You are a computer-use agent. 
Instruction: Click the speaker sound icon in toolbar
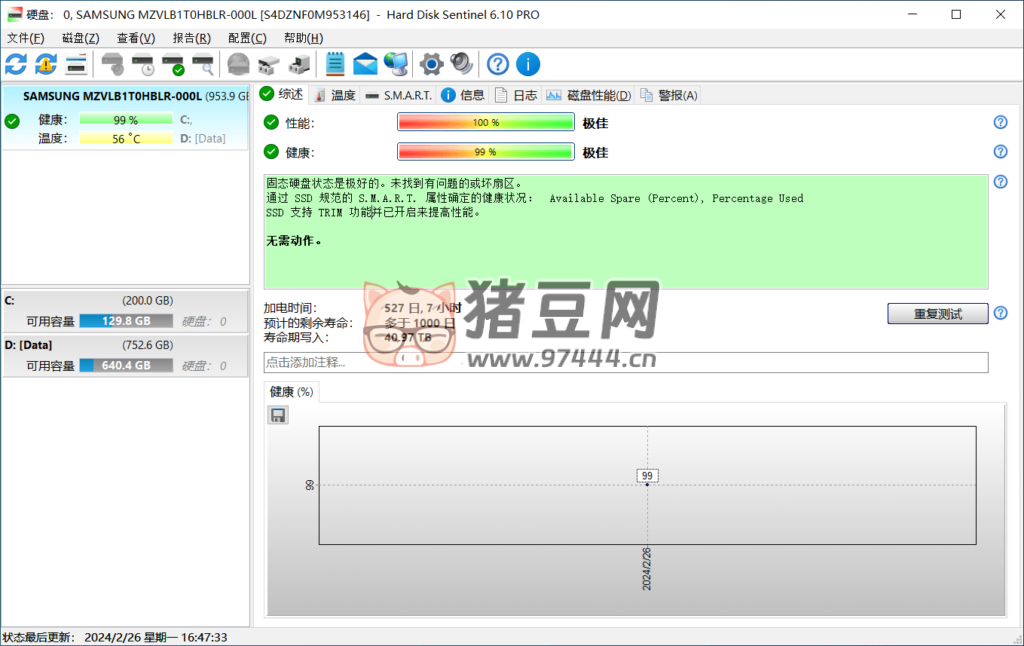(461, 65)
